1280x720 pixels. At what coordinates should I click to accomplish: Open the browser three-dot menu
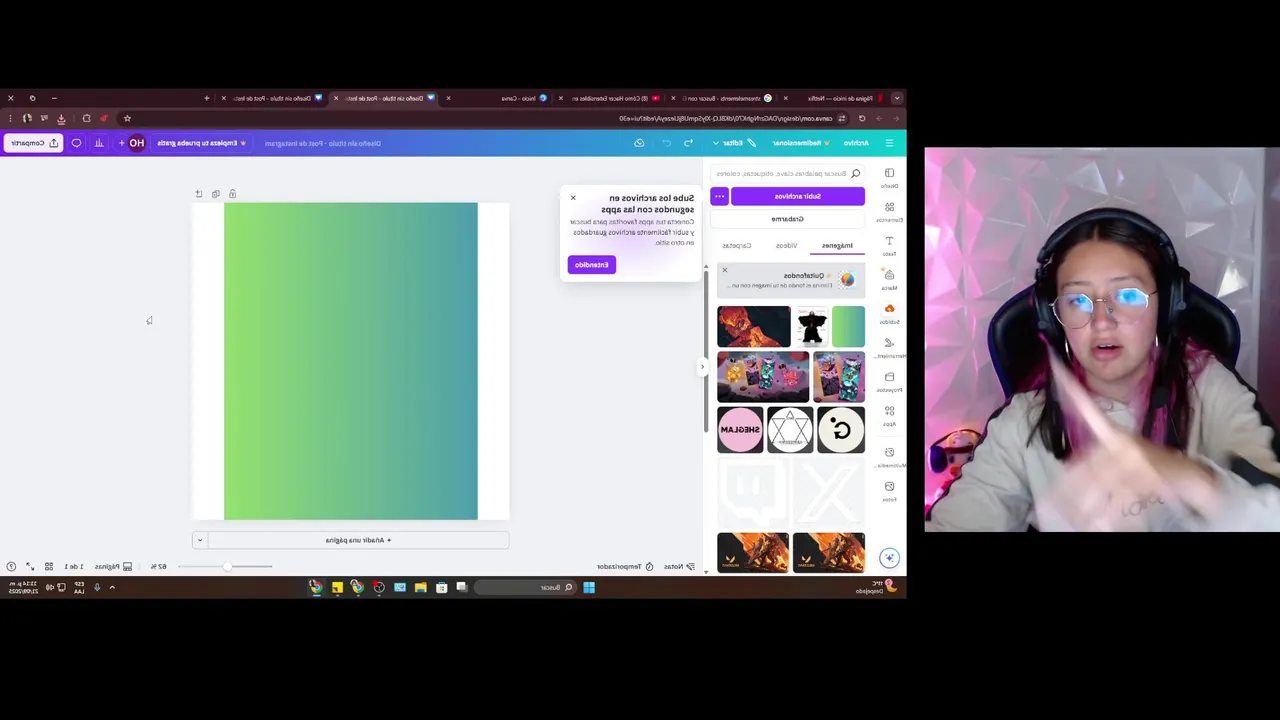[11, 118]
